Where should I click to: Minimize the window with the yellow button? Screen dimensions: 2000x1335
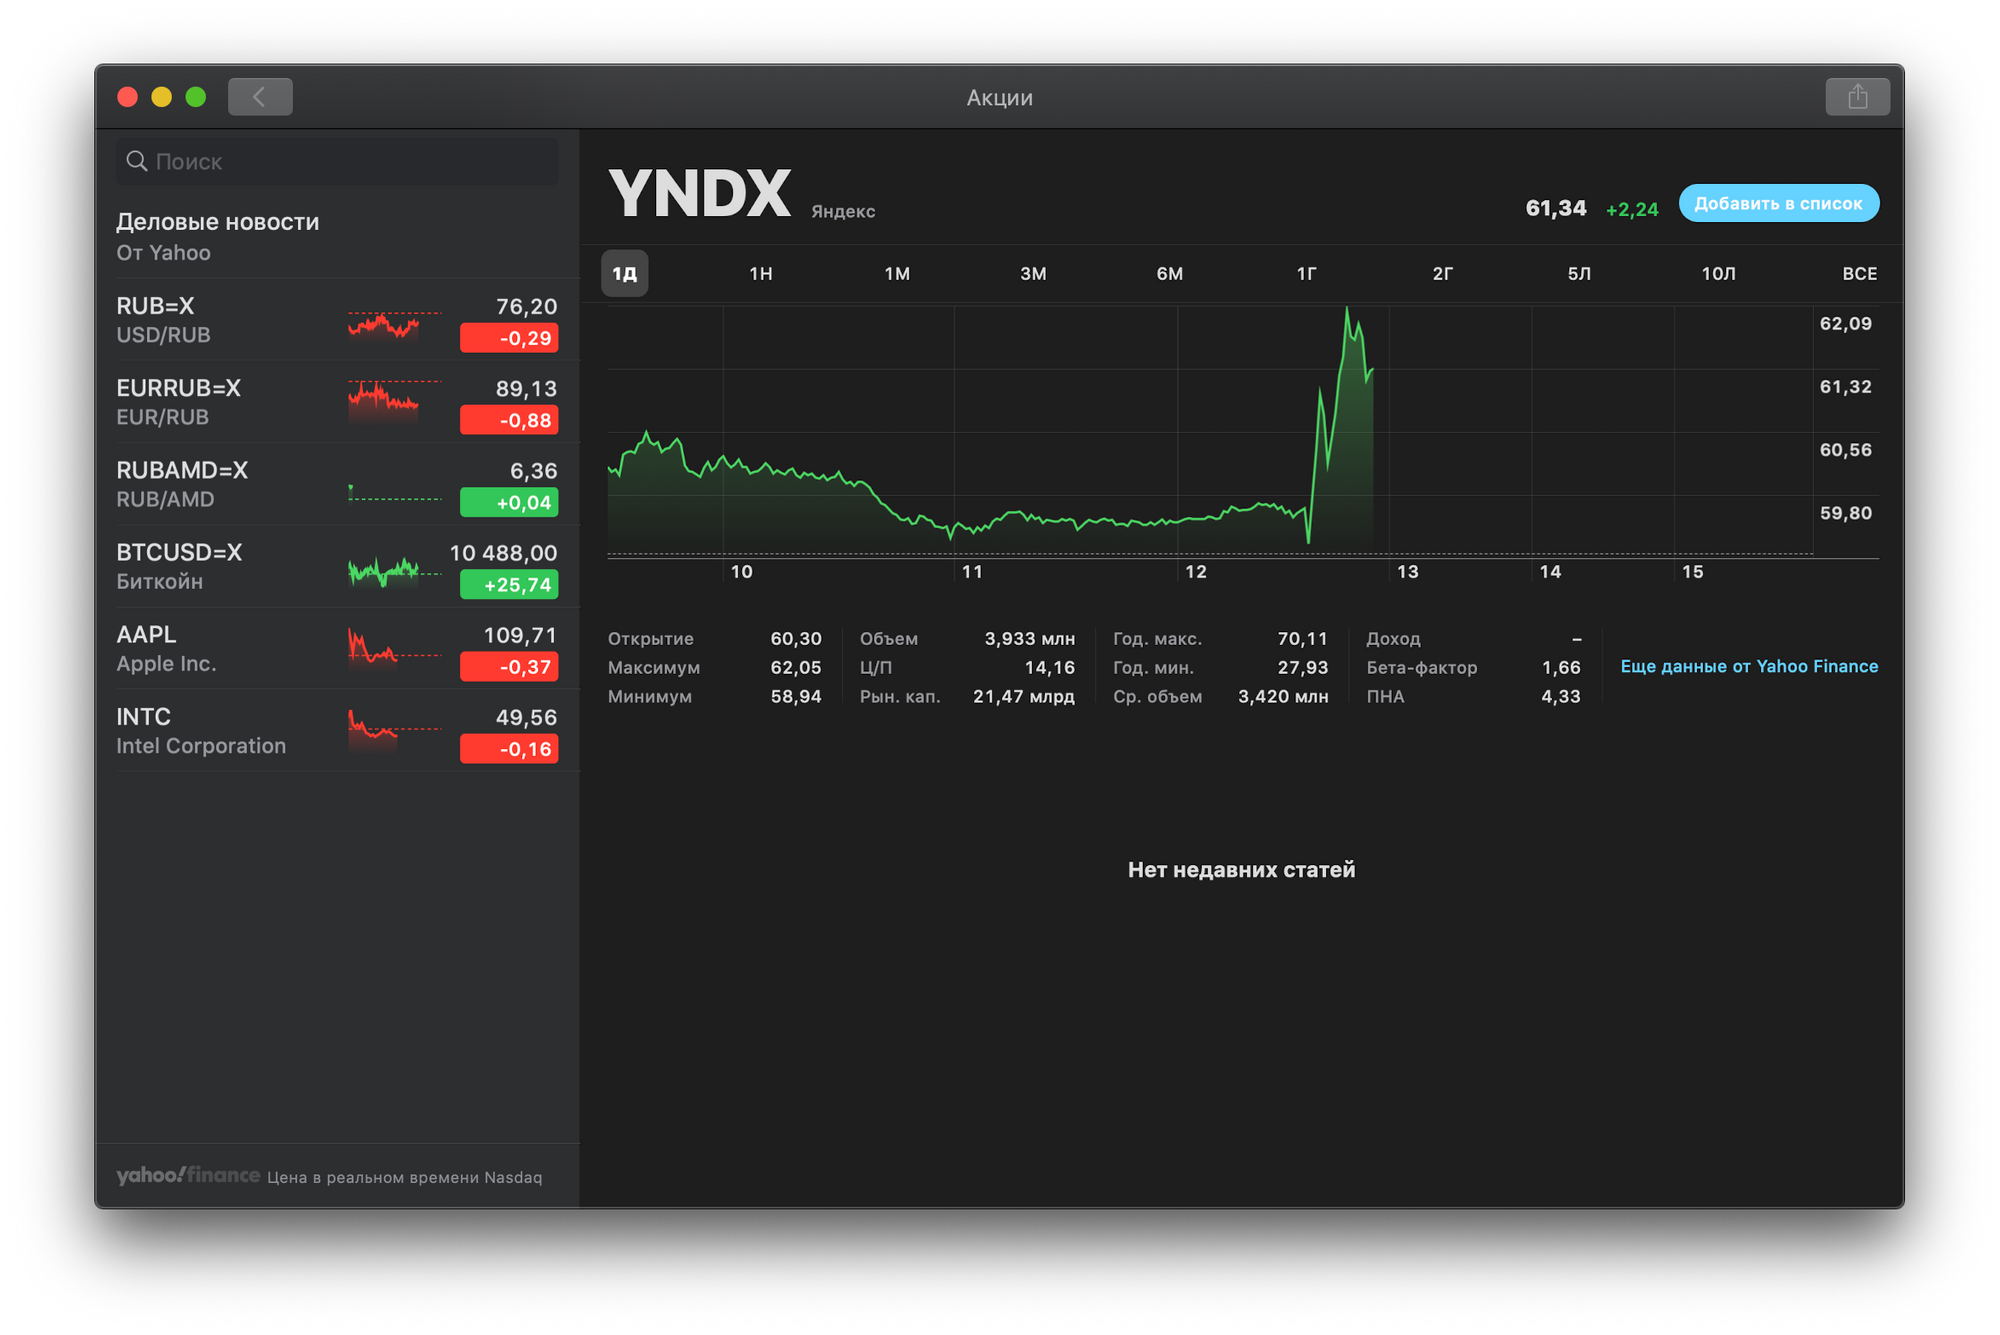pyautogui.click(x=162, y=97)
